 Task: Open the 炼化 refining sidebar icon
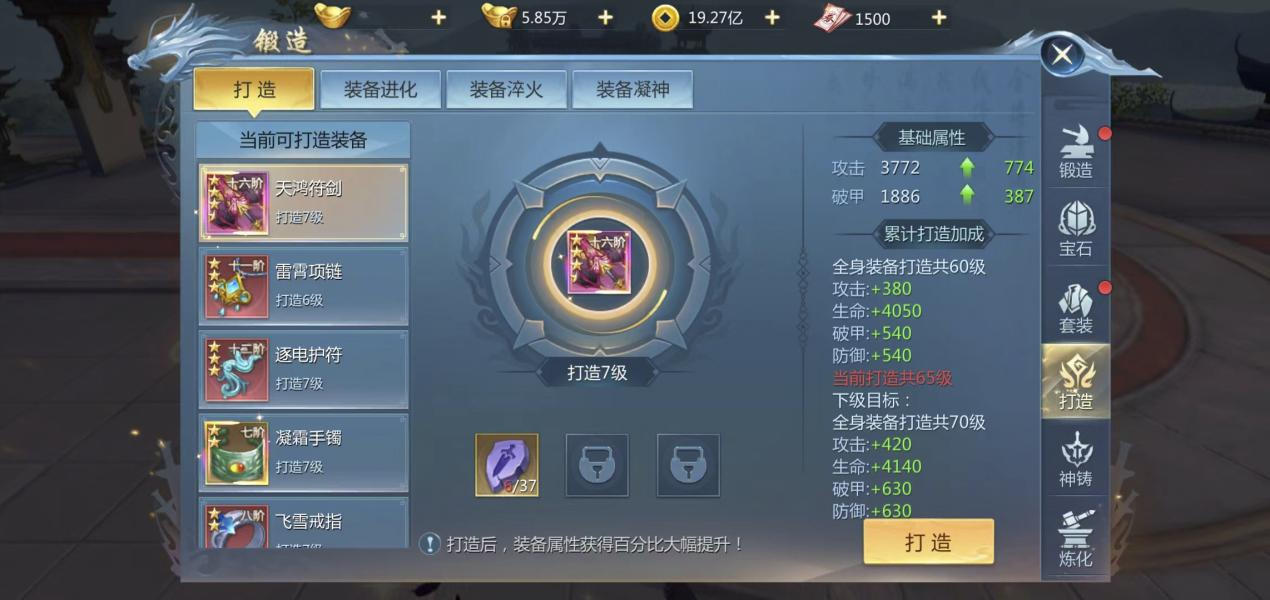coord(1076,538)
